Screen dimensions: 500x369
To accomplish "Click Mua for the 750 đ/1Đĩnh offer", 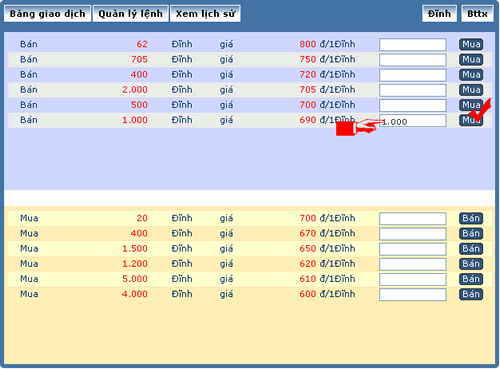I will click(x=471, y=60).
